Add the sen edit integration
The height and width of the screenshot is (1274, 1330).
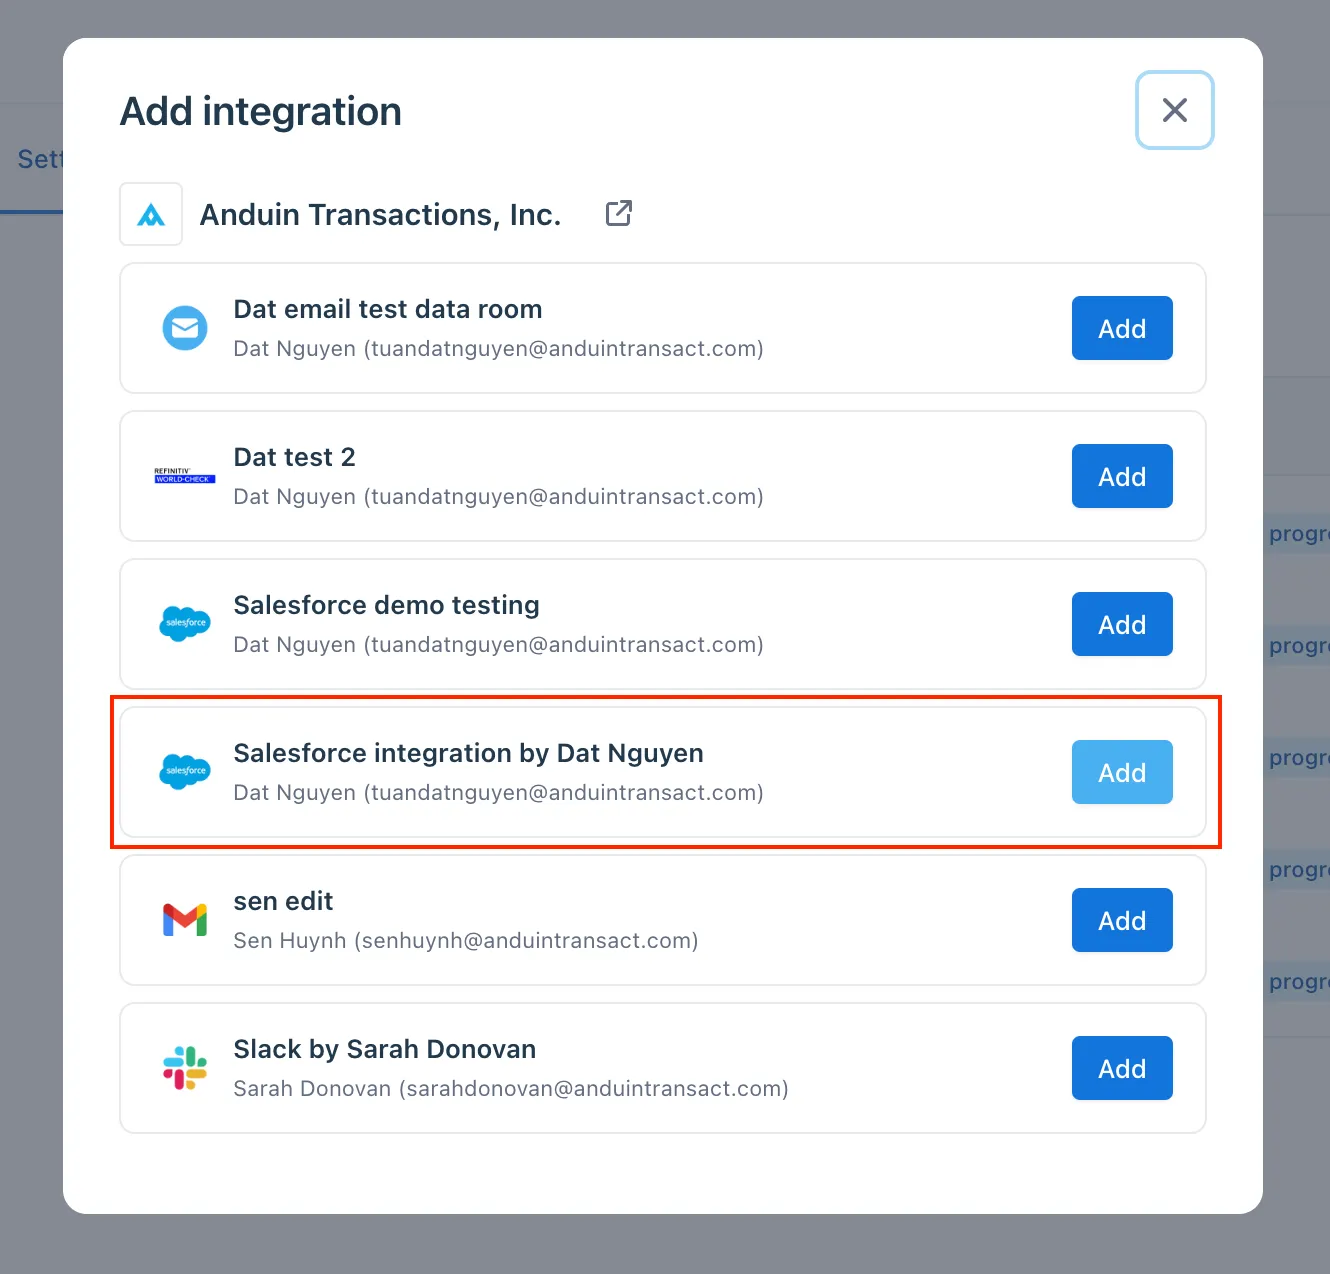click(1122, 920)
